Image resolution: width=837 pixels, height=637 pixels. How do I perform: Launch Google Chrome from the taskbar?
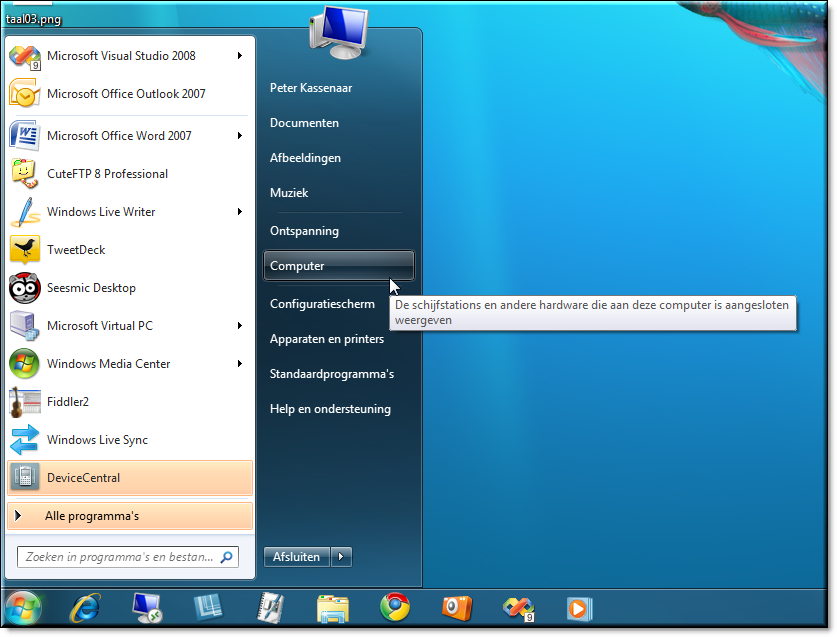coord(395,608)
